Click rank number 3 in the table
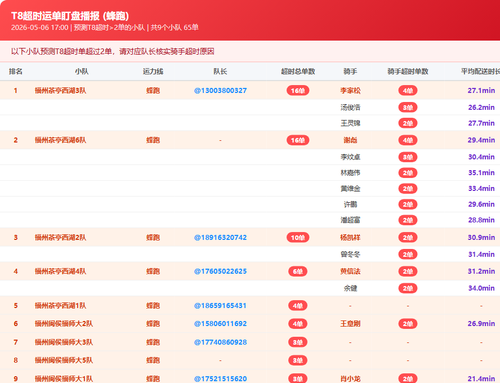500x383 pixels. tap(16, 238)
